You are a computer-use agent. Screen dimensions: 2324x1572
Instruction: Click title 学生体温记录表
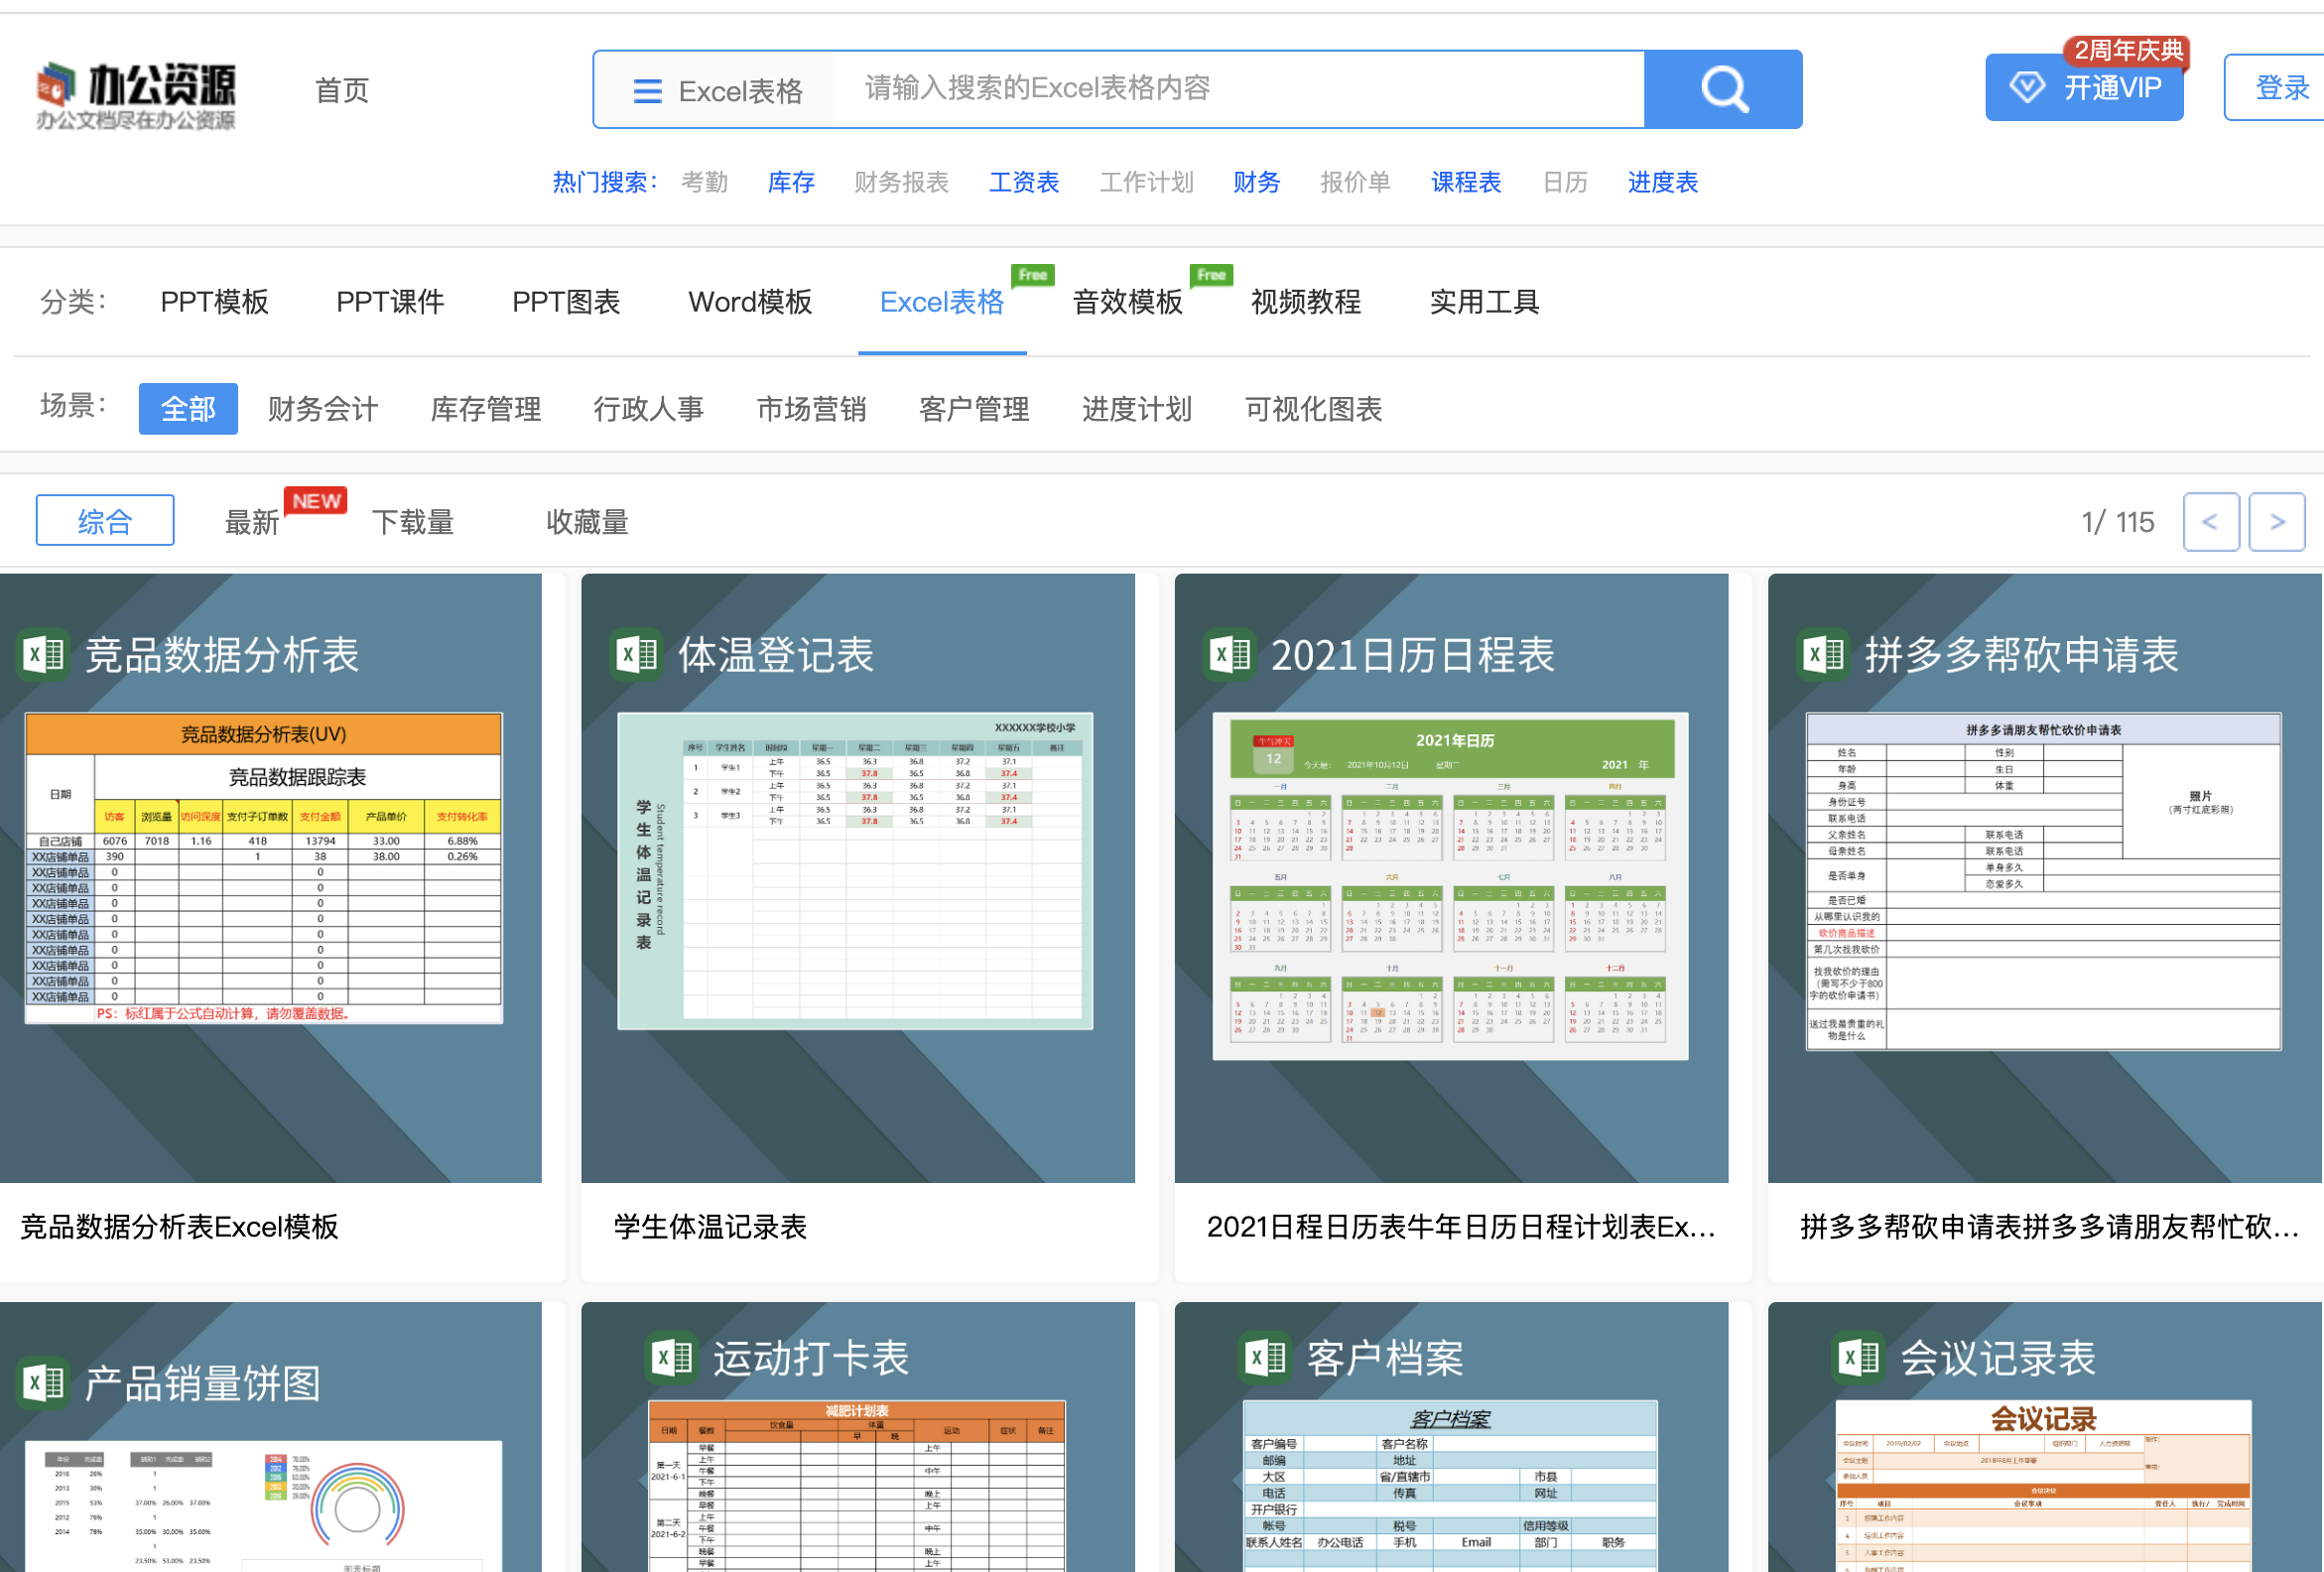click(711, 1227)
